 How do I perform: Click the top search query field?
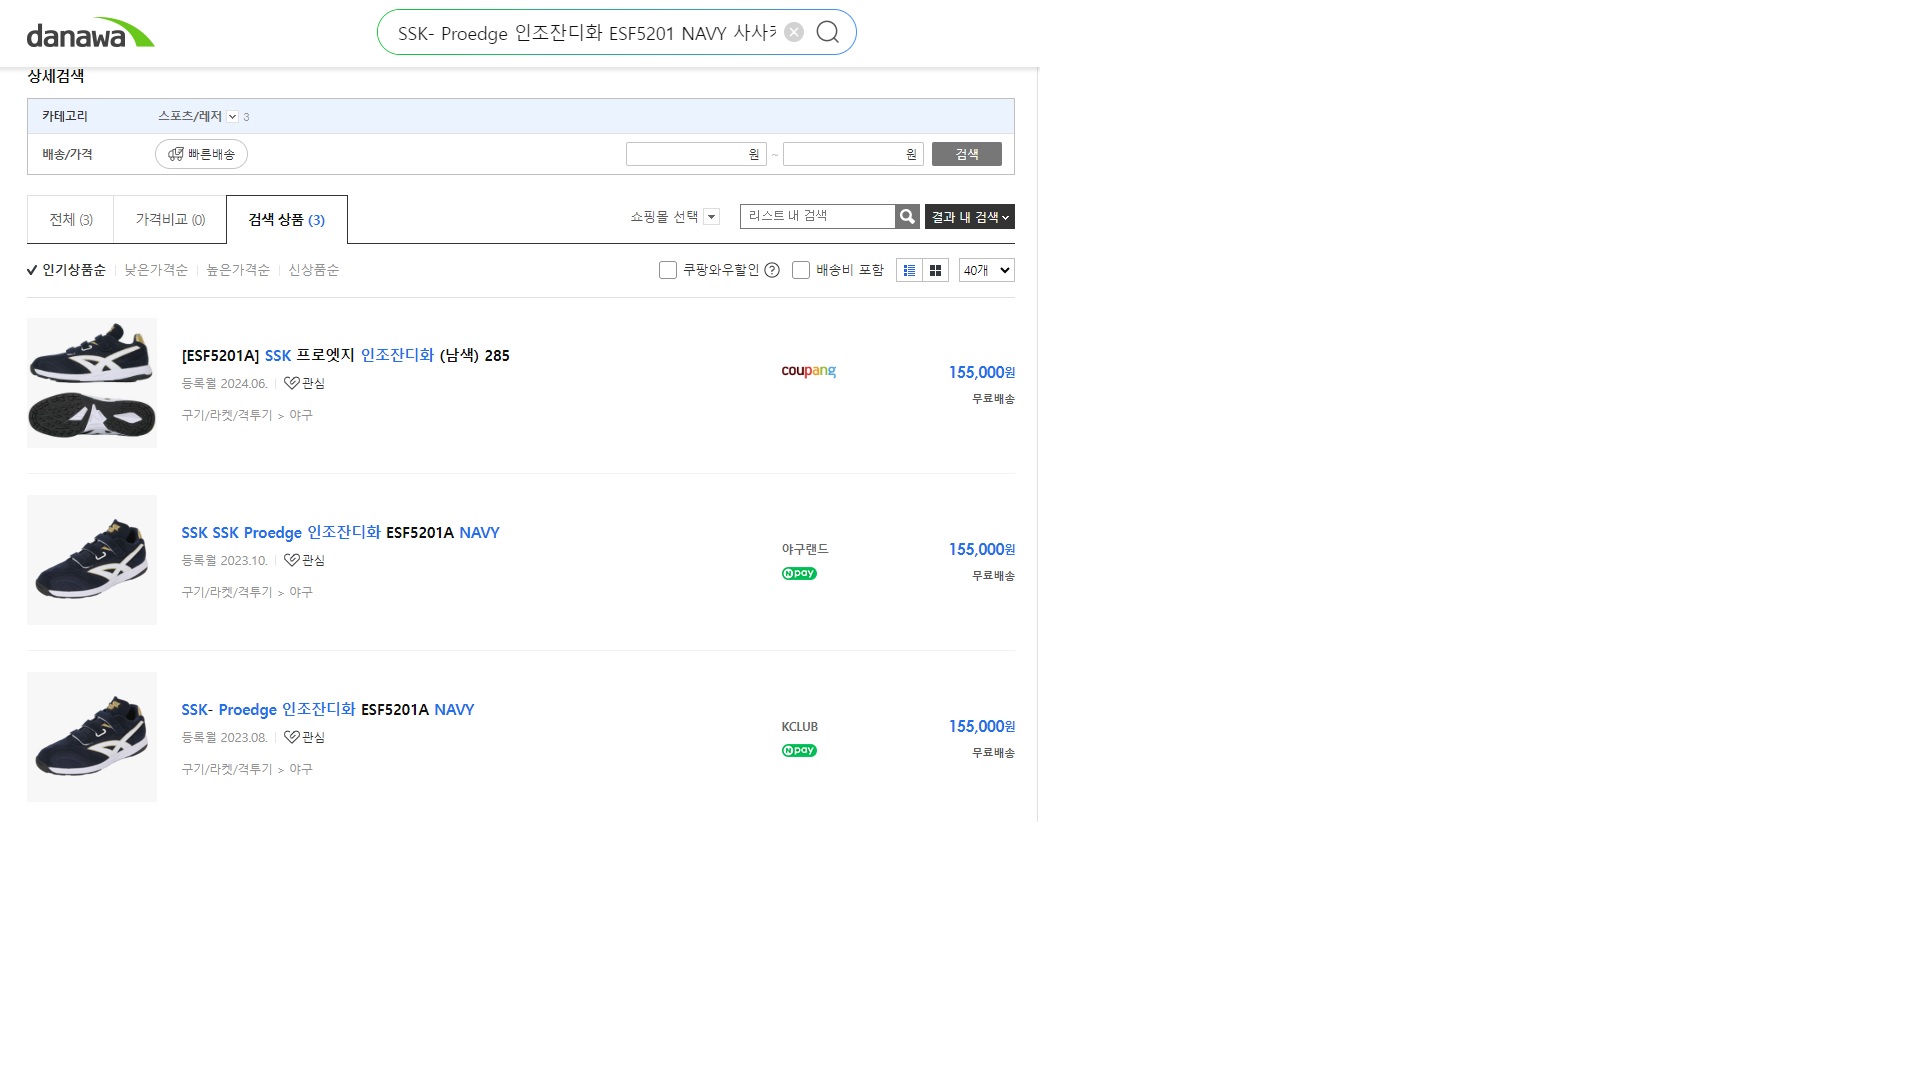(x=587, y=33)
